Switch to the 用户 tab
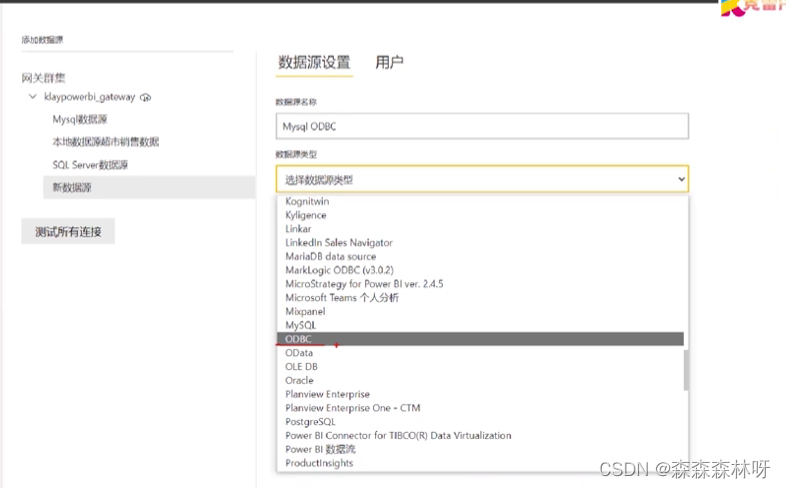The height and width of the screenshot is (488, 786). pos(389,63)
